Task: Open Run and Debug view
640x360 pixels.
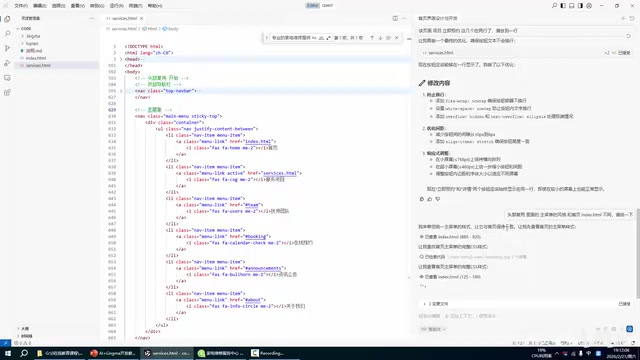Action: pos(7,63)
